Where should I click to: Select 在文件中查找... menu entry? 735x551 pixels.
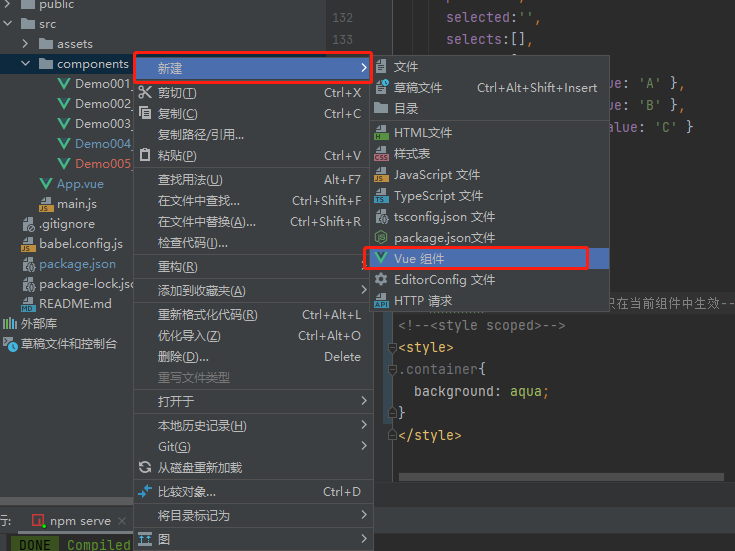[x=253, y=201]
